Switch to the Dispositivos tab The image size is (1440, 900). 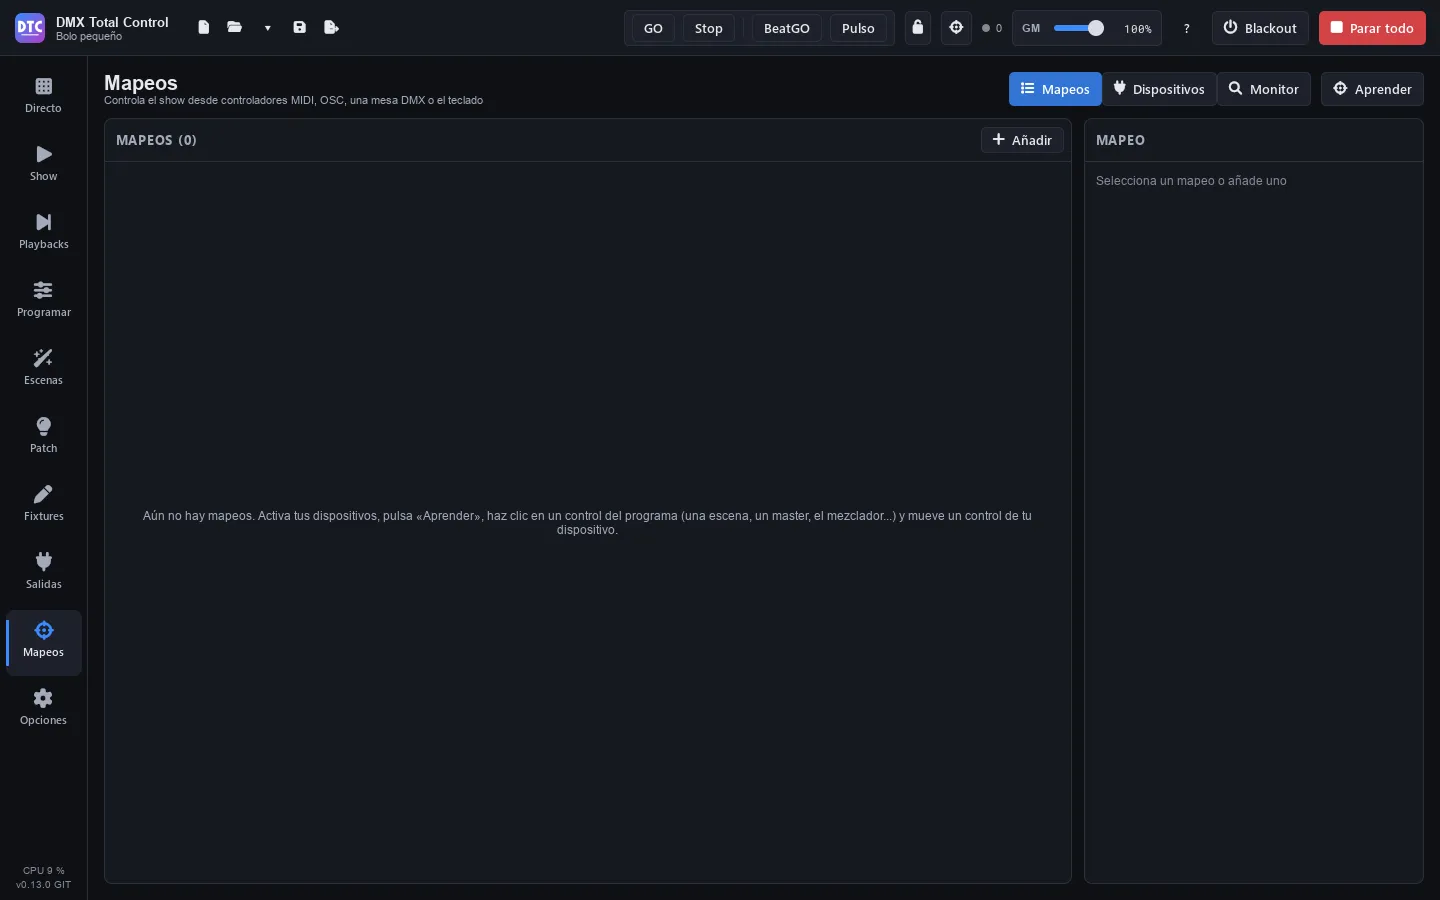point(1159,89)
